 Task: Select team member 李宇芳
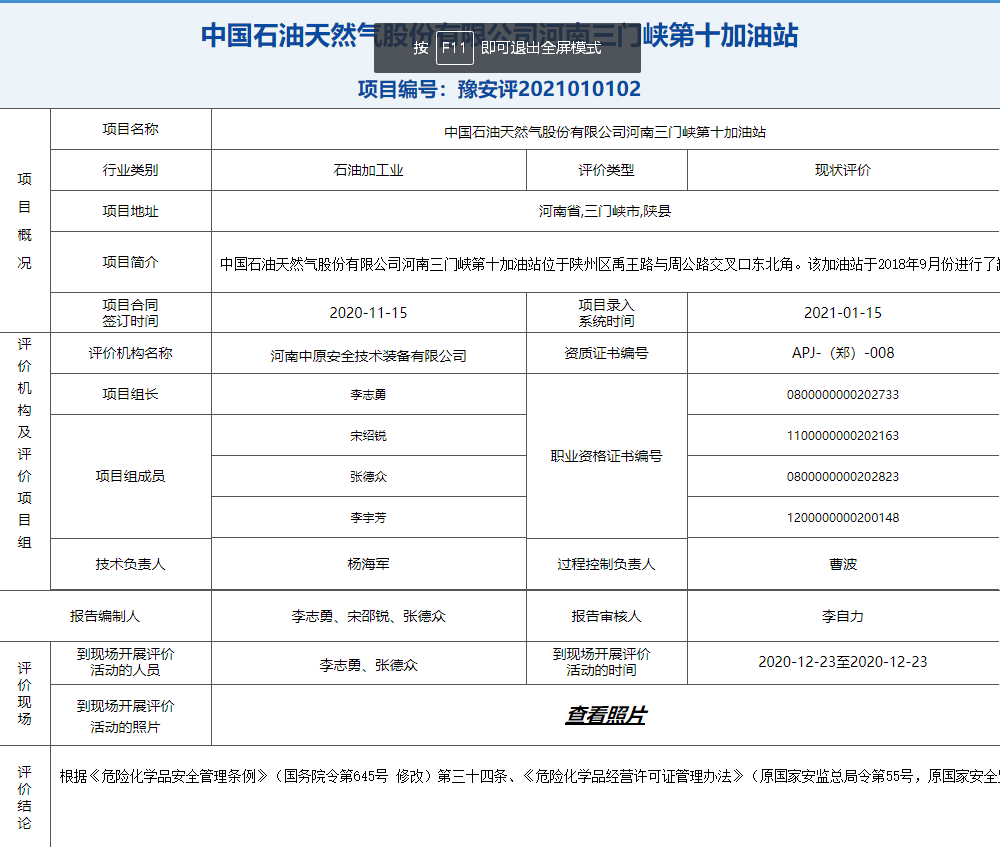(x=369, y=518)
